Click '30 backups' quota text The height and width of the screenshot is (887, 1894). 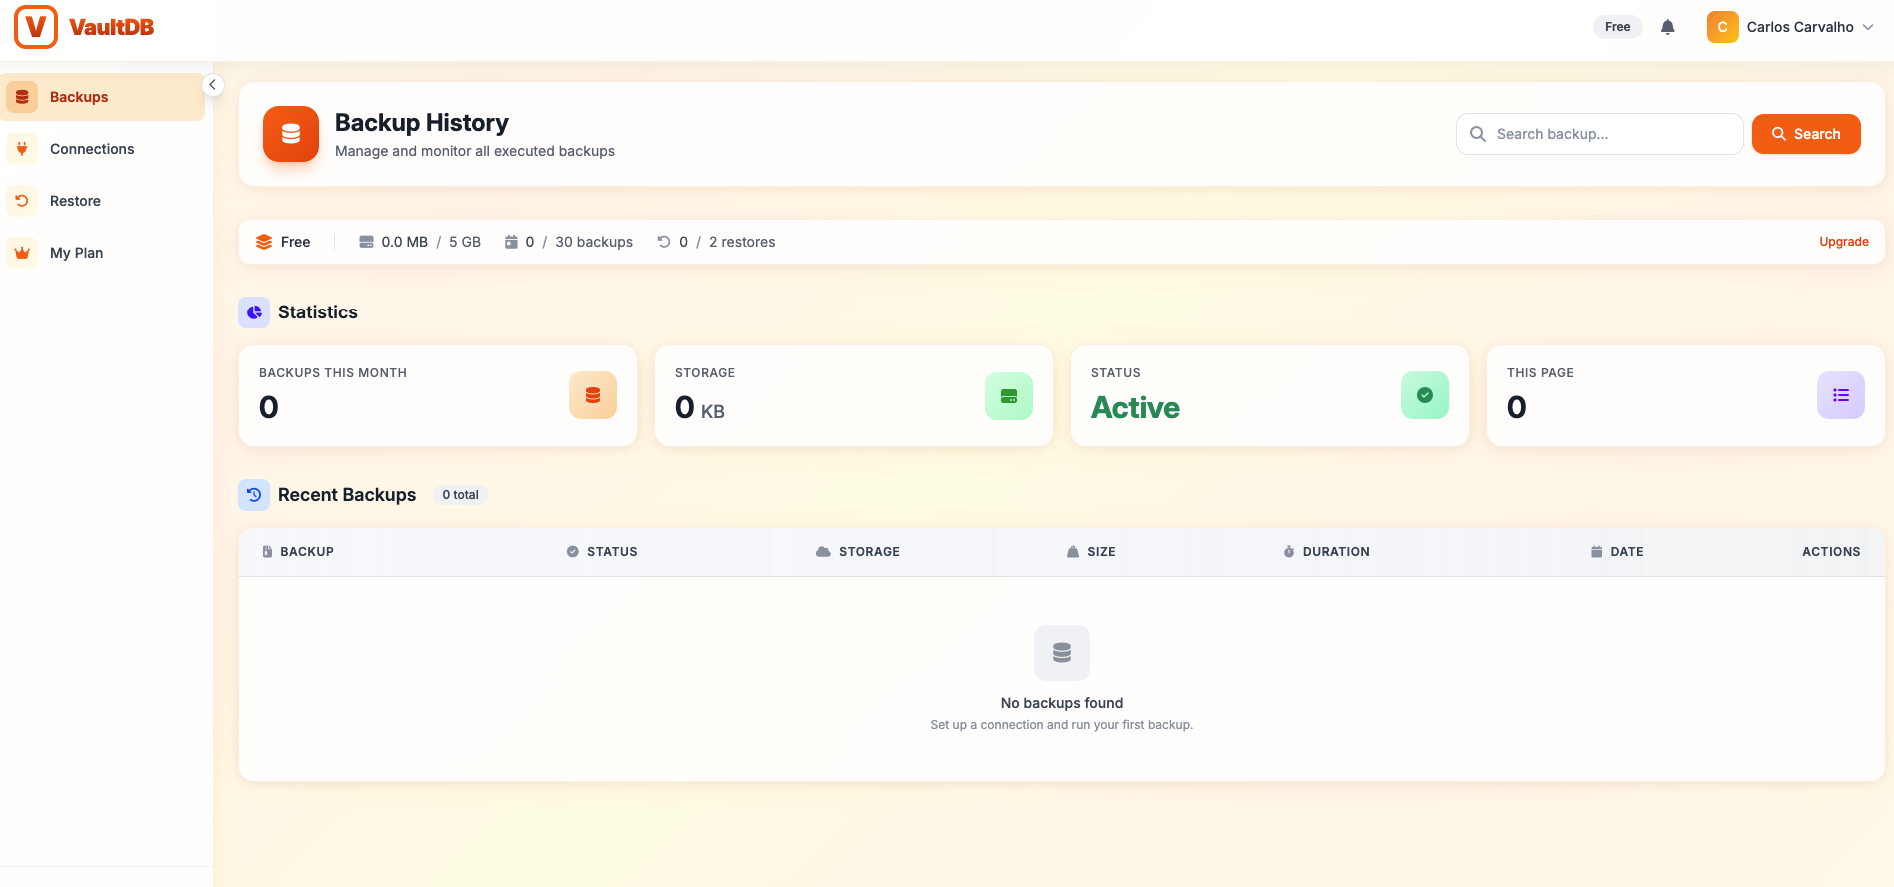(x=594, y=242)
